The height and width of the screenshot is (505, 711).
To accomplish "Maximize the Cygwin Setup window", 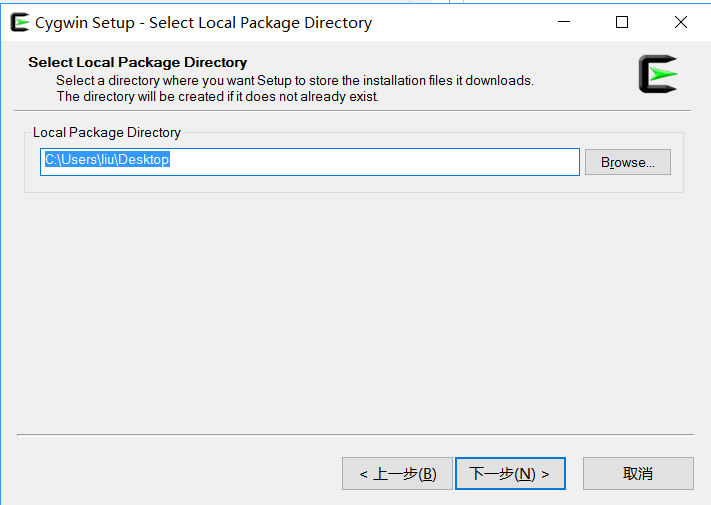I will coord(622,22).
